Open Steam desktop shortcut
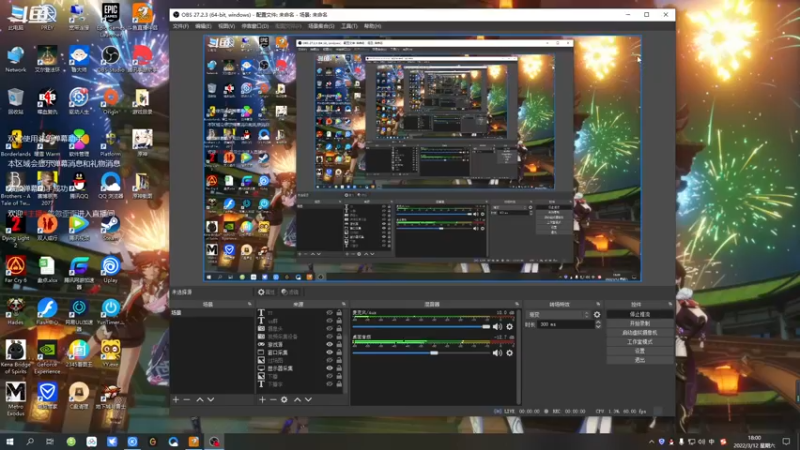The height and width of the screenshot is (450, 800). pos(110,227)
